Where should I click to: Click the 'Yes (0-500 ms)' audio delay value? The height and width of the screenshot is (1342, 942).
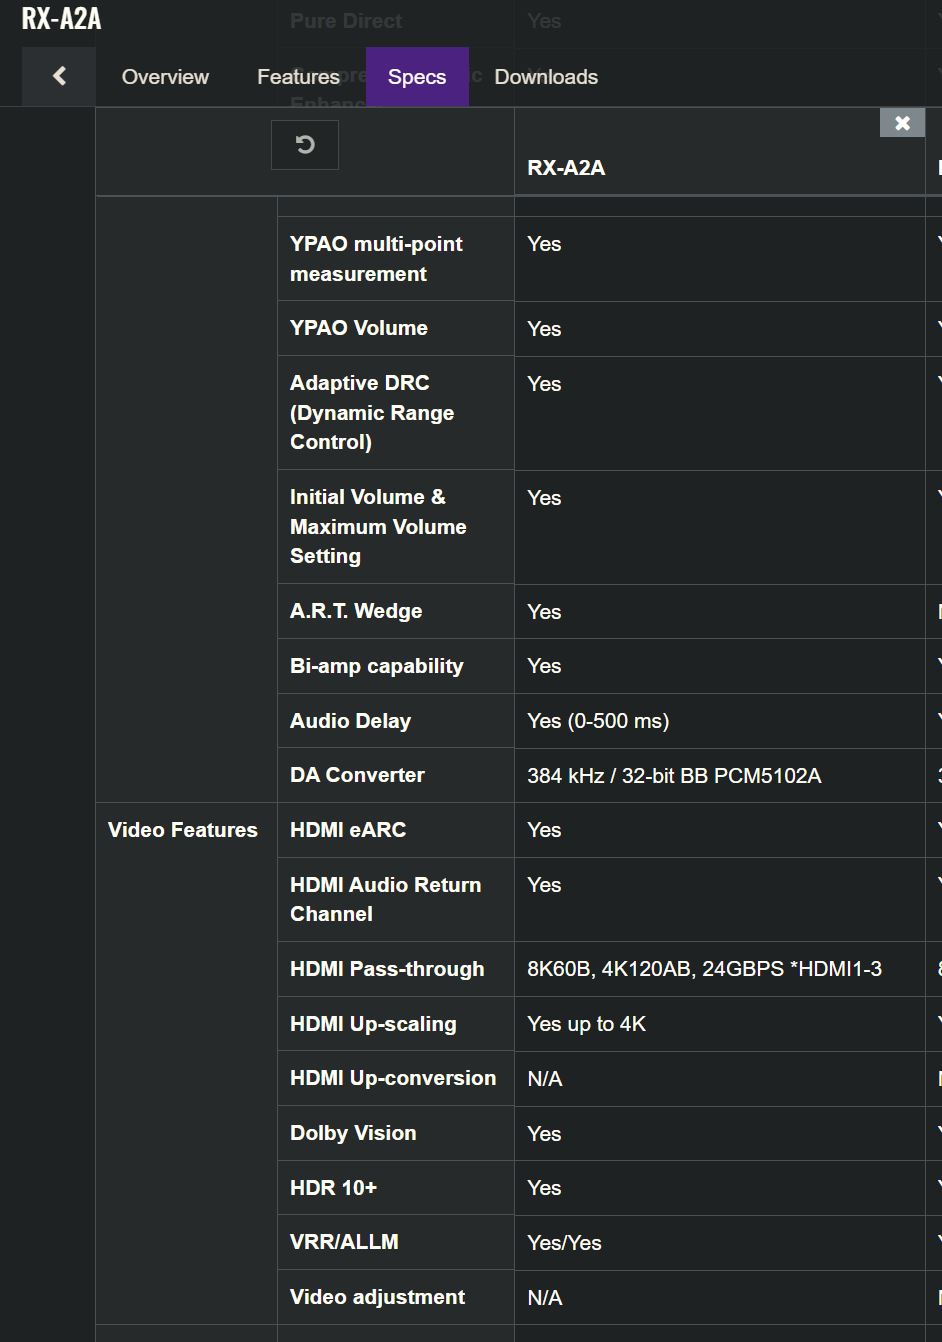598,721
